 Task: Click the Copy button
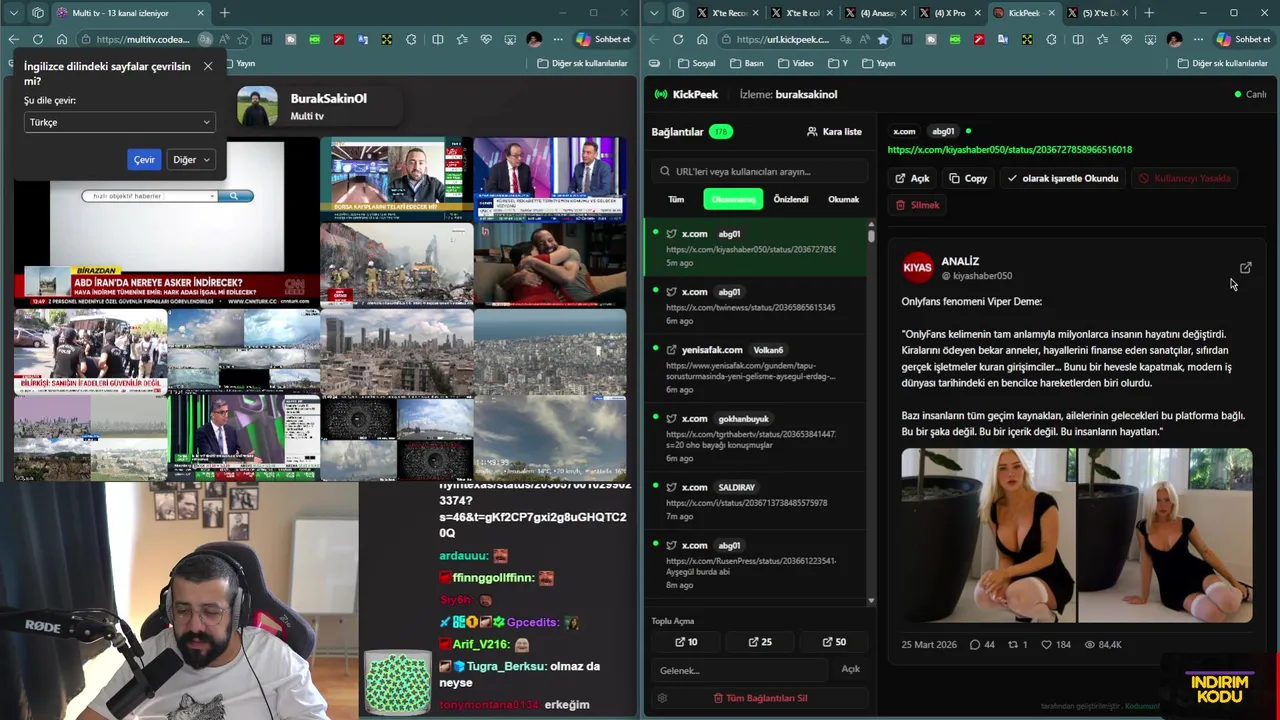(x=968, y=178)
